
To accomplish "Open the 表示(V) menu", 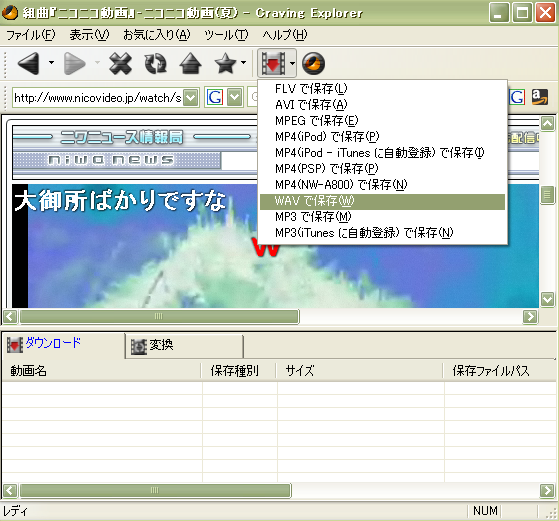I will (89, 35).
